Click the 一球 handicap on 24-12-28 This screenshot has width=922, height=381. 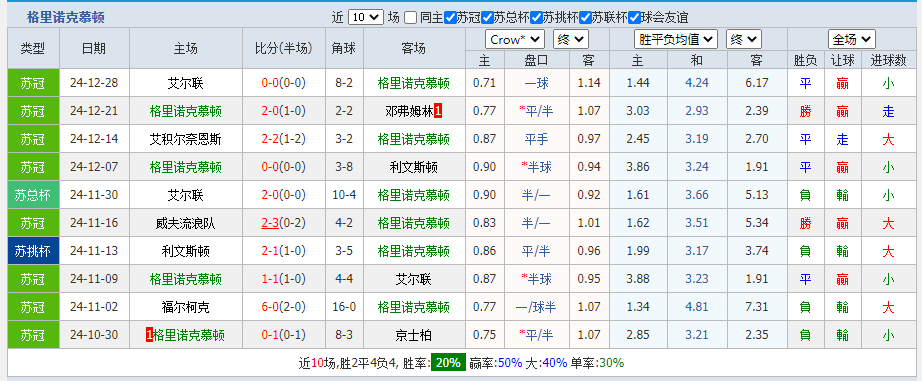[536, 83]
